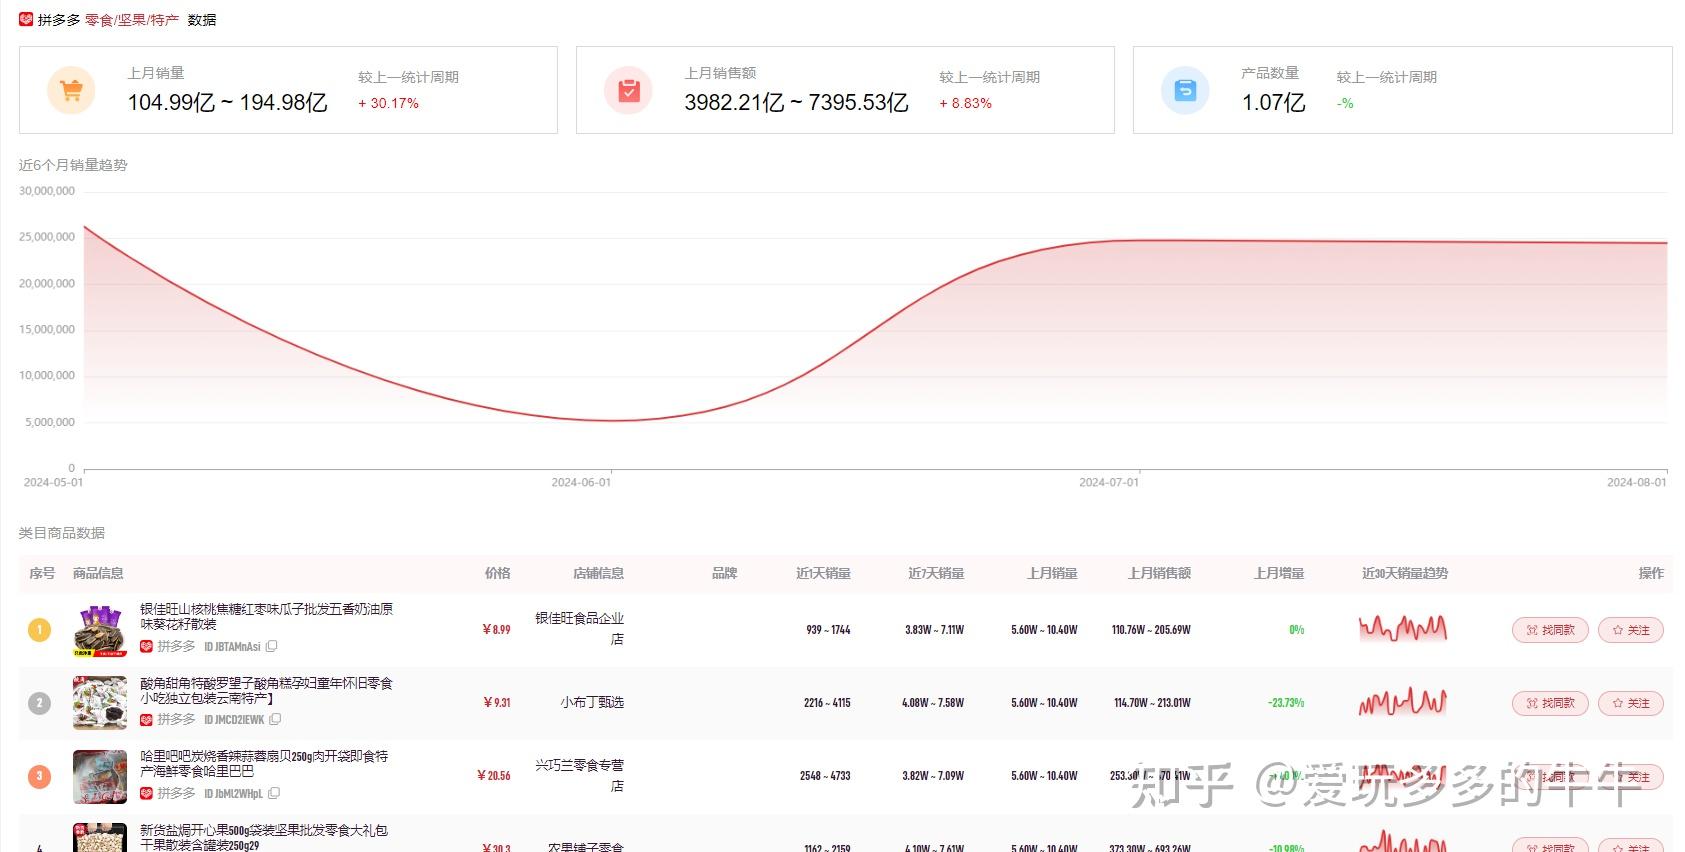Copy product ID JMCD2IEWK

[275, 719]
